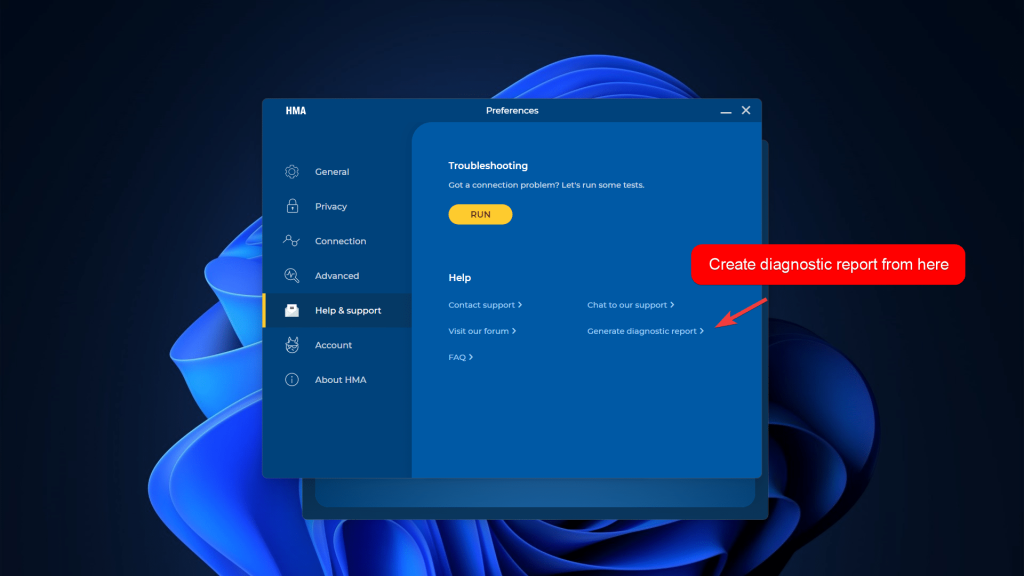Viewport: 1024px width, 576px height.
Task: Open the FAQ link
Action: [x=460, y=357]
